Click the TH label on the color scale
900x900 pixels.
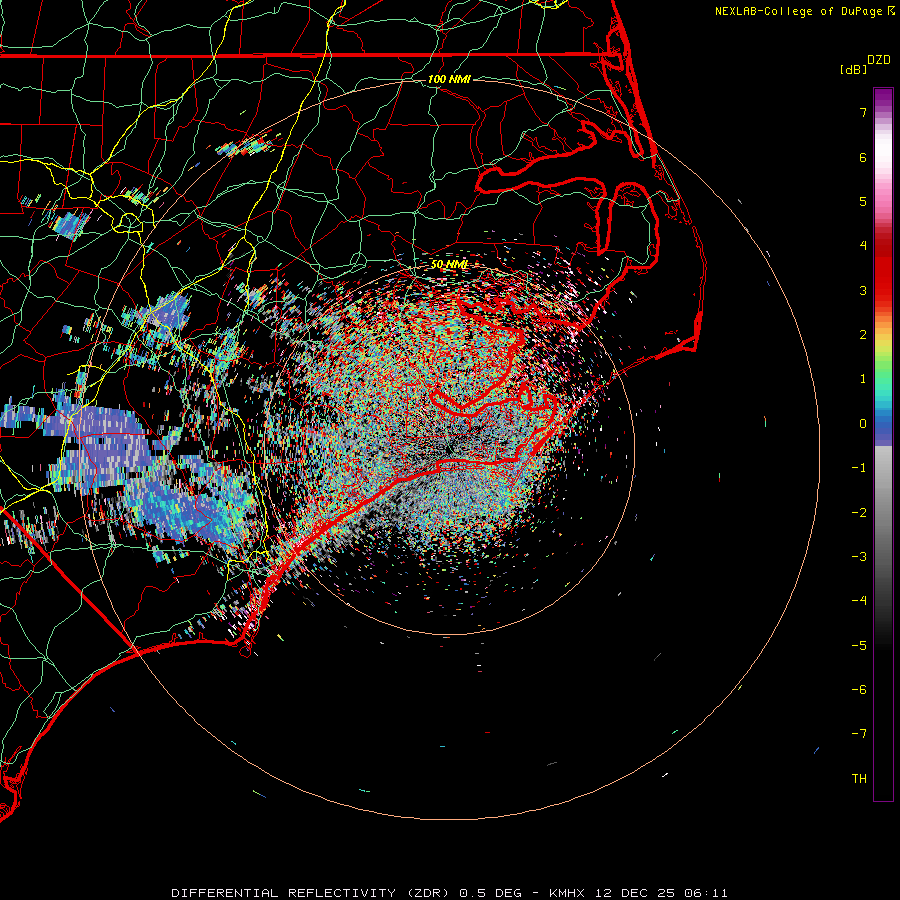(x=859, y=779)
